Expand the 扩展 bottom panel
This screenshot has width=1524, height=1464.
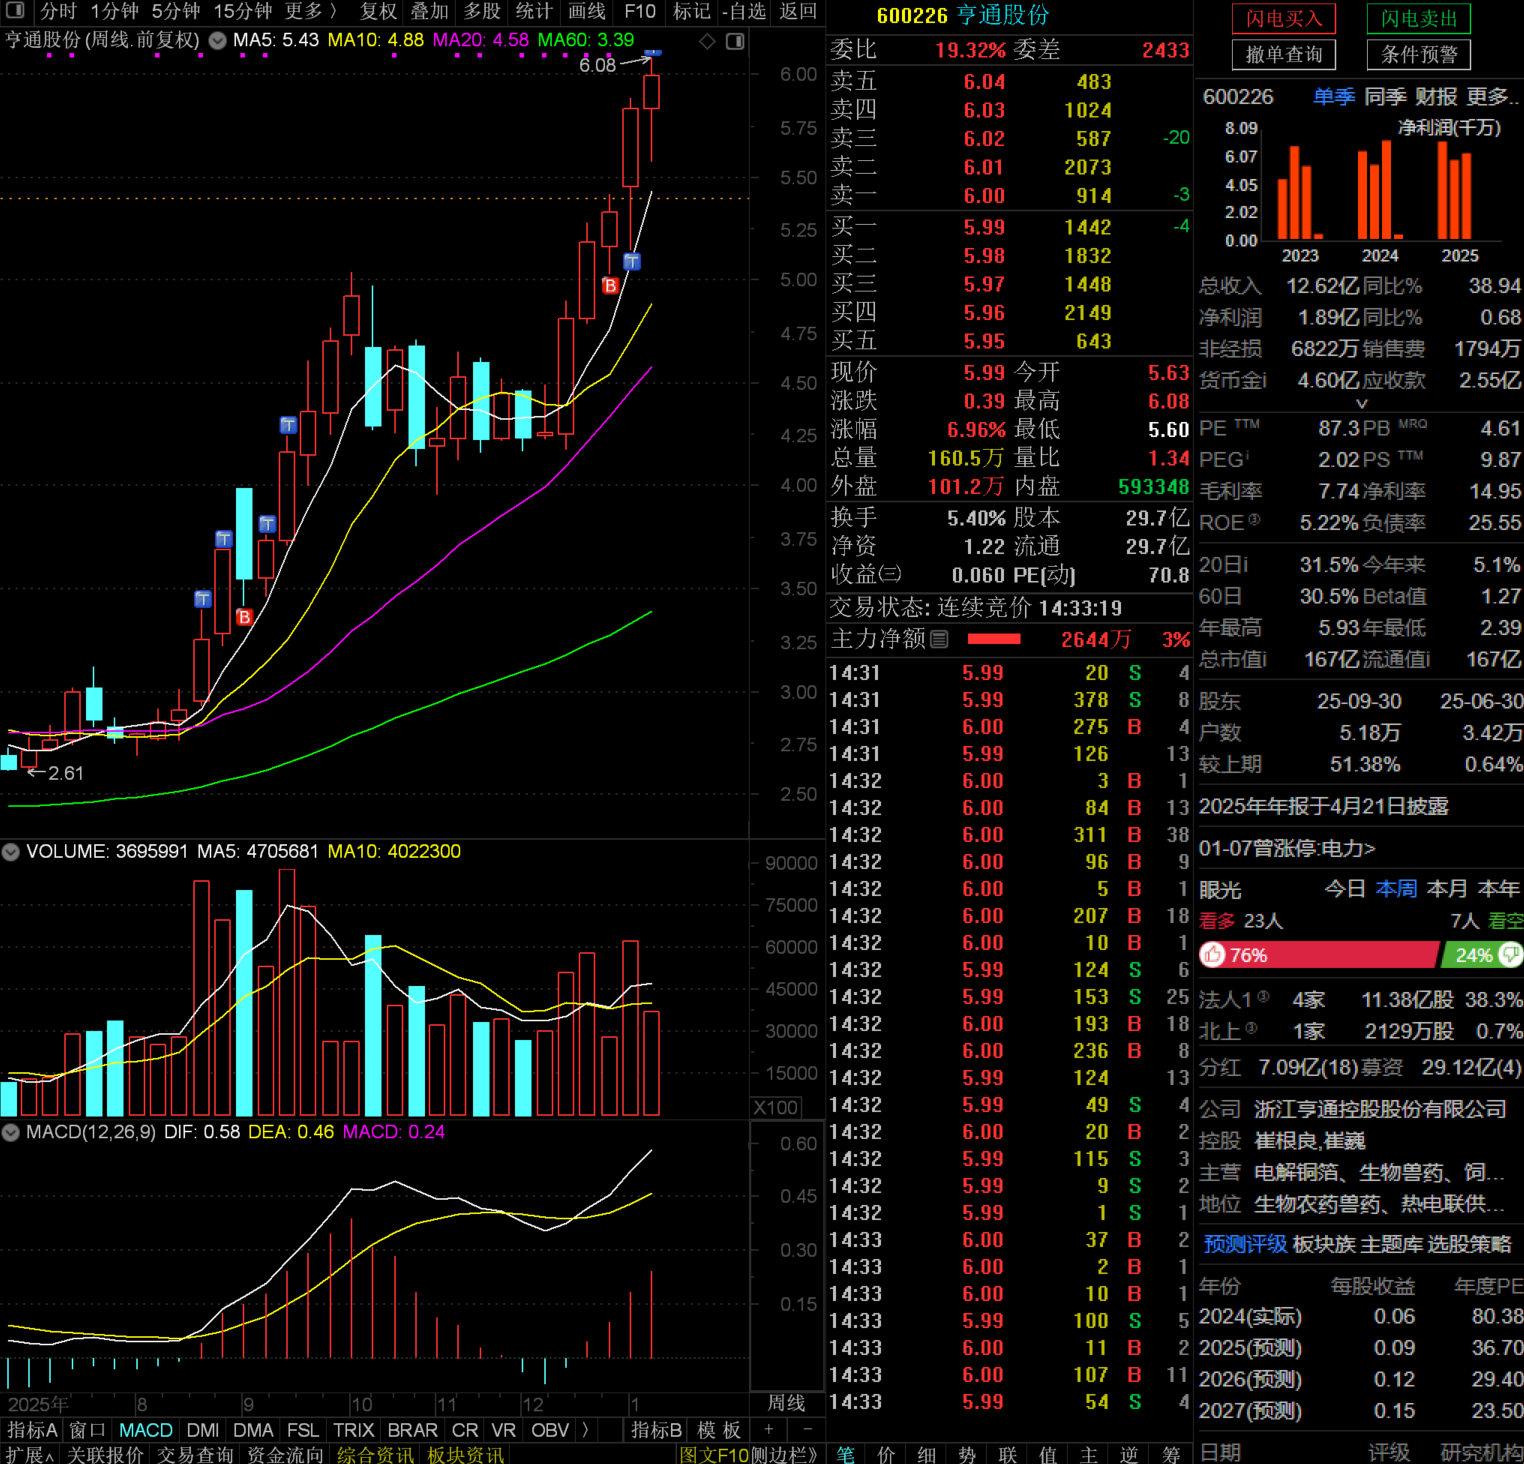click(x=29, y=1454)
